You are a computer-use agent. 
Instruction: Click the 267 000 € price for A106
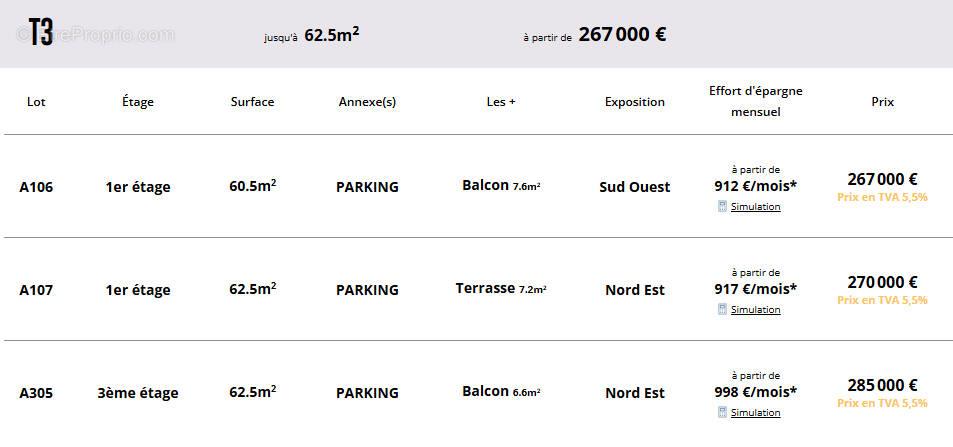pyautogui.click(x=882, y=179)
